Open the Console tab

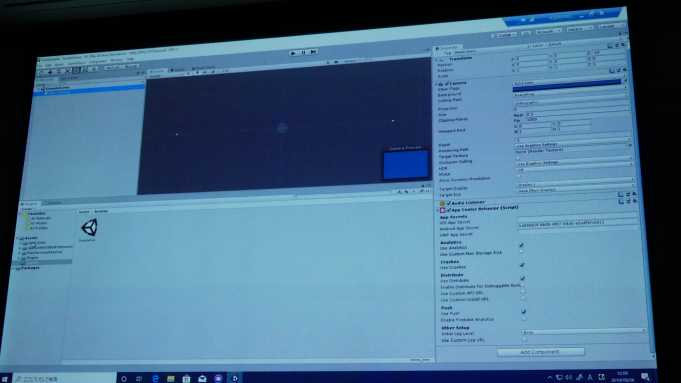[53, 203]
